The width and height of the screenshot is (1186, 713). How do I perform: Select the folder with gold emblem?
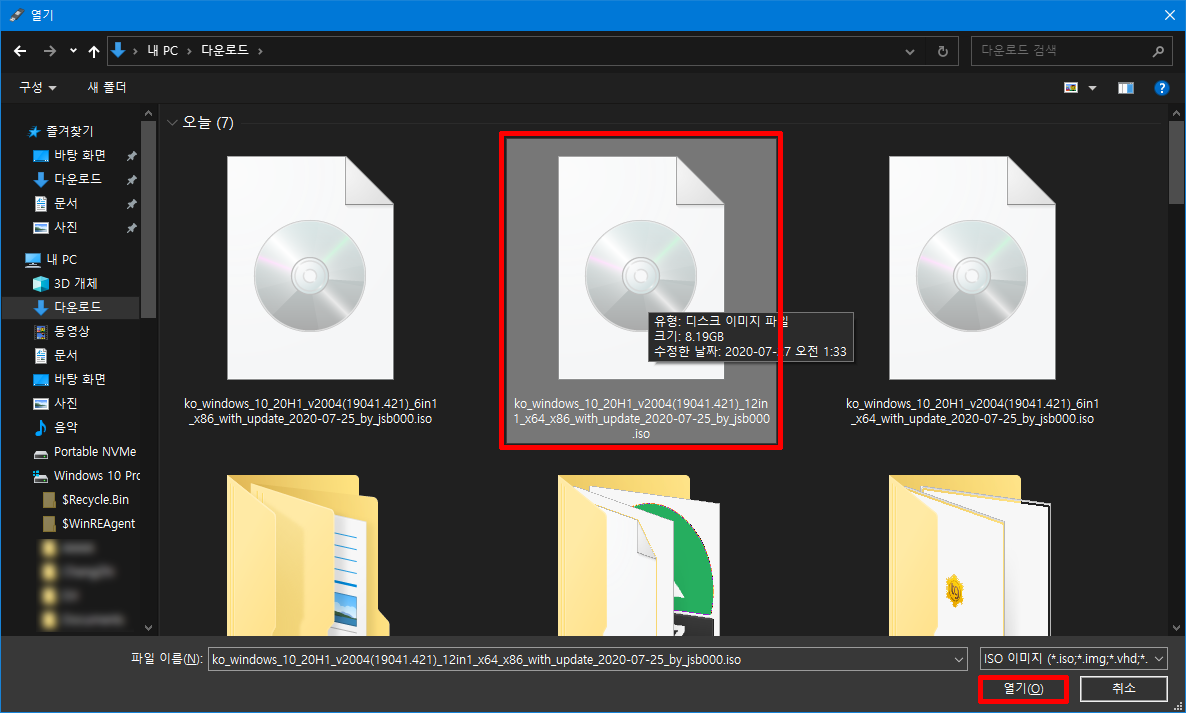[x=972, y=555]
